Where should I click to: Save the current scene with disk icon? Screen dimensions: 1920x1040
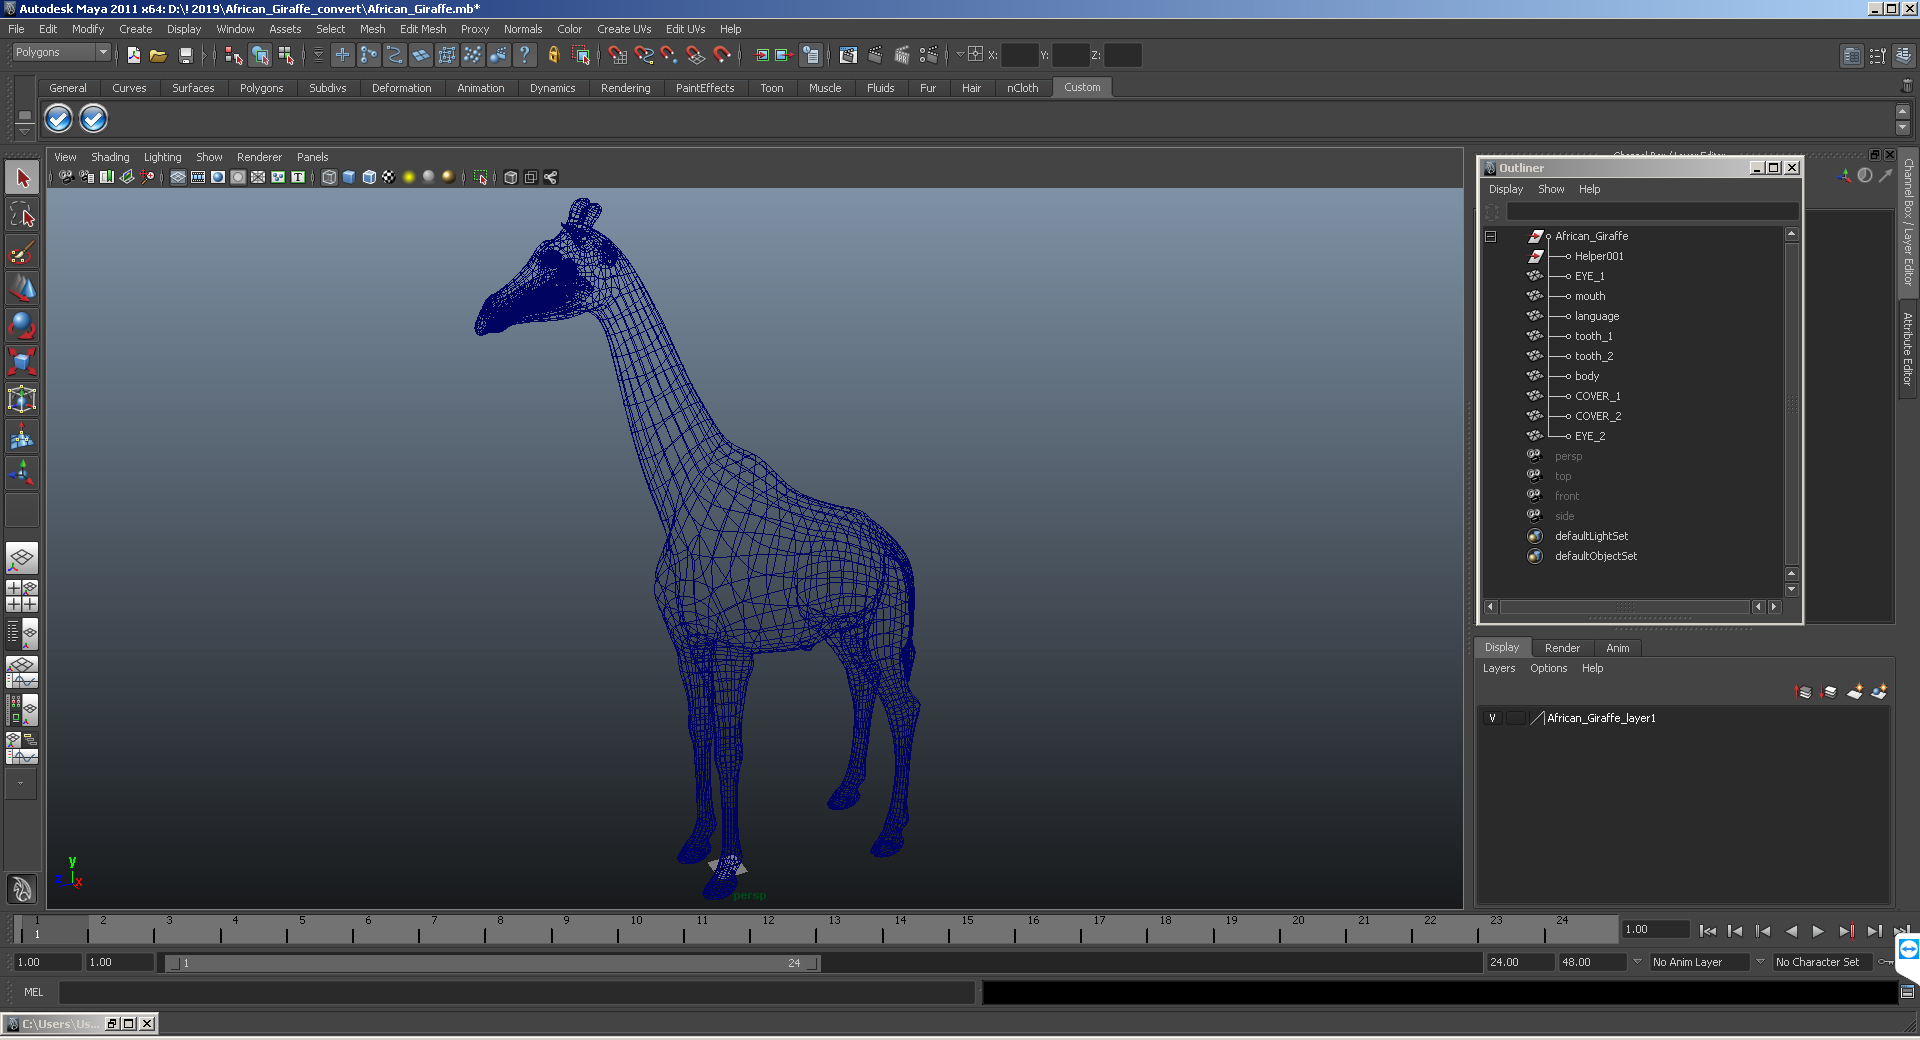click(x=185, y=55)
